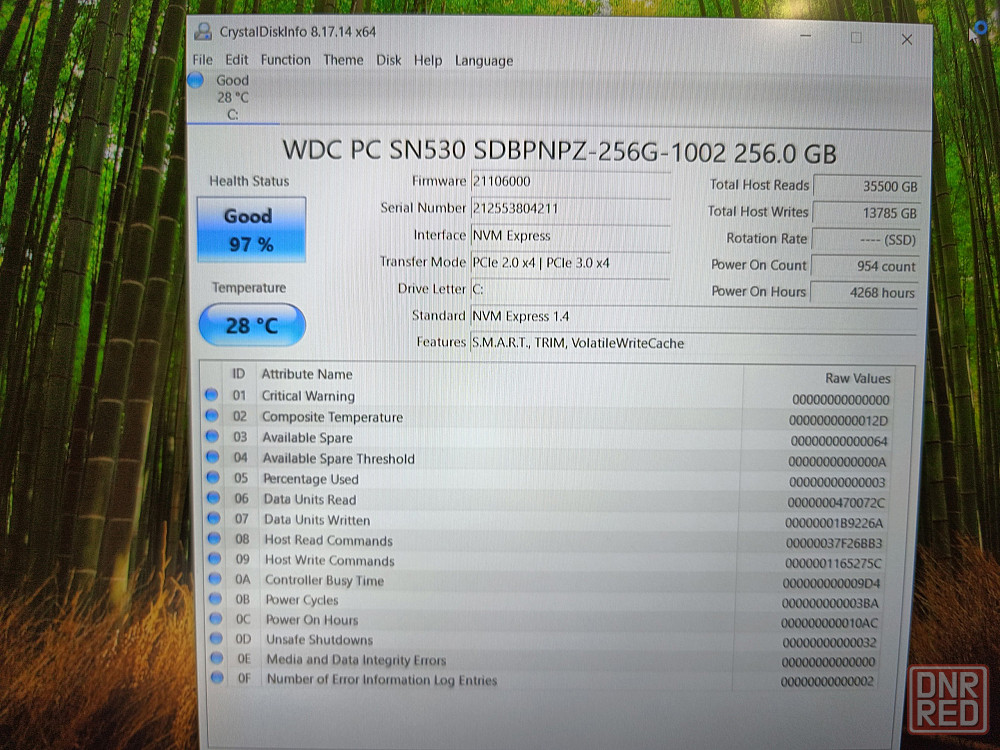Open the Language menu
The height and width of the screenshot is (750, 1000).
[484, 61]
